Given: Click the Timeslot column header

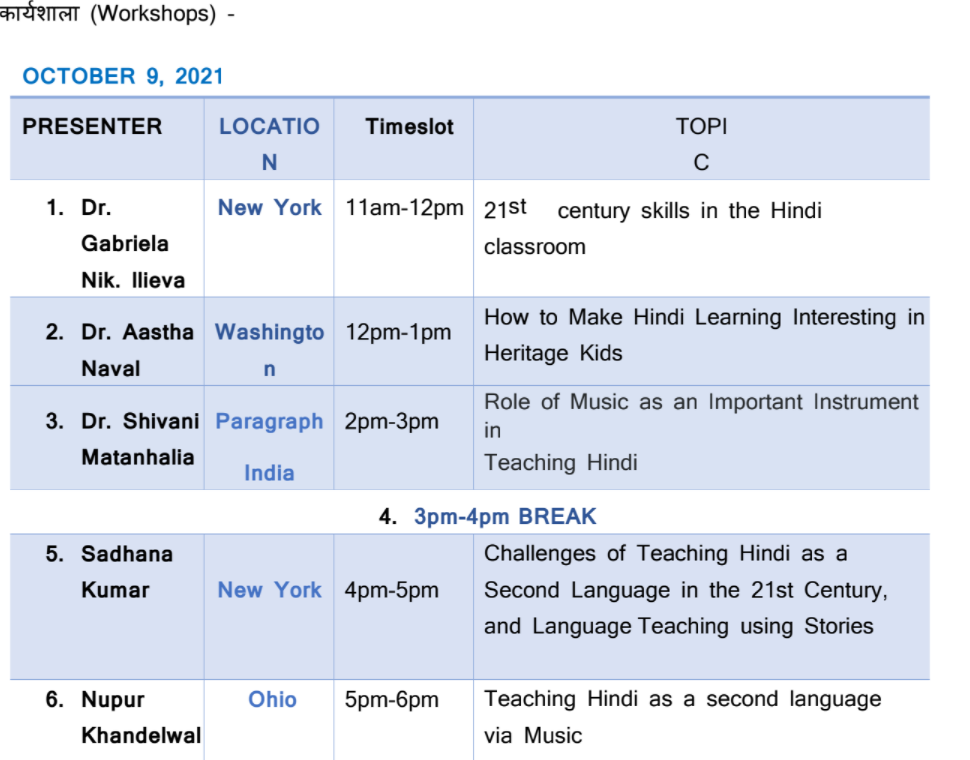Looking at the screenshot, I should click(409, 127).
